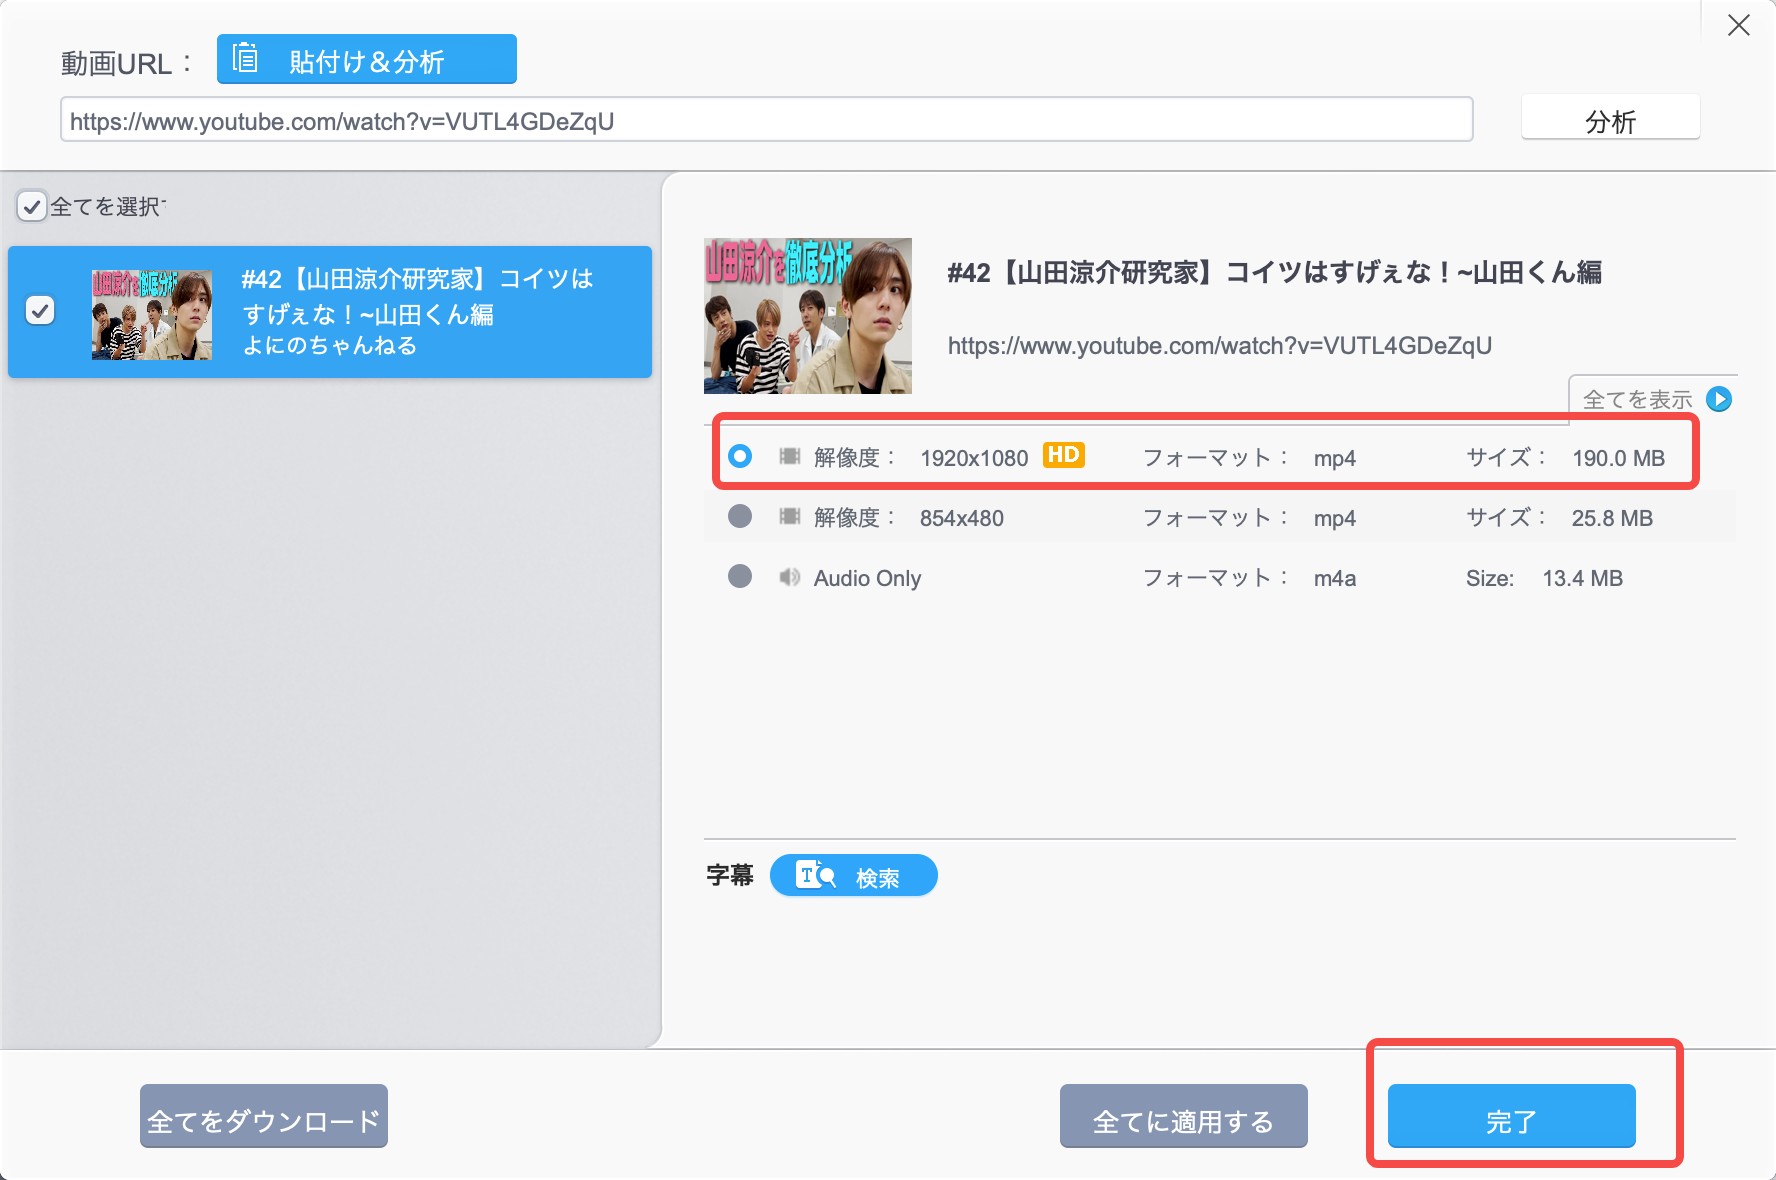Select the 854x480 mp4 radio button
1776x1180 pixels.
pos(740,517)
